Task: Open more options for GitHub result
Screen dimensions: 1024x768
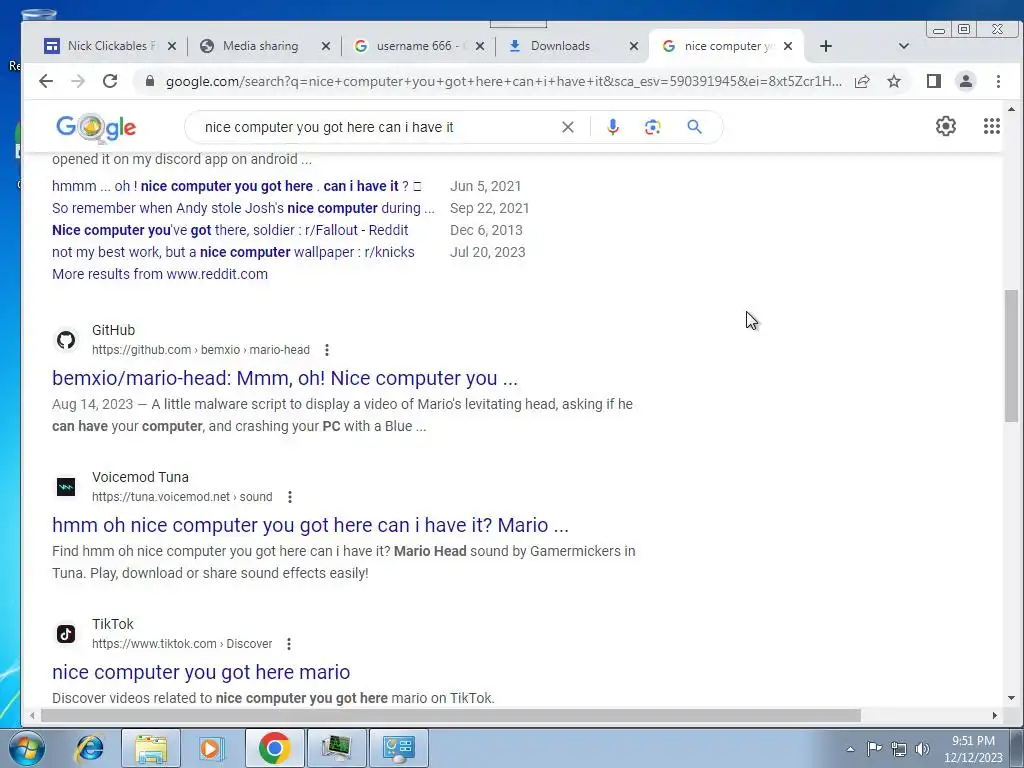Action: (x=327, y=350)
